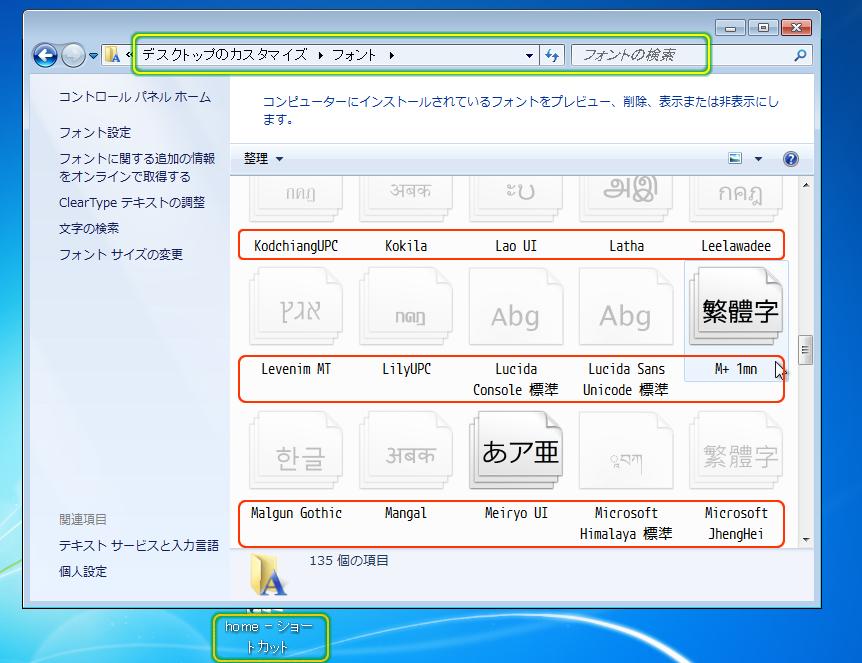Image resolution: width=862 pixels, height=663 pixels.
Task: Select Lucida Sans Unicode font icon
Action: 626,306
